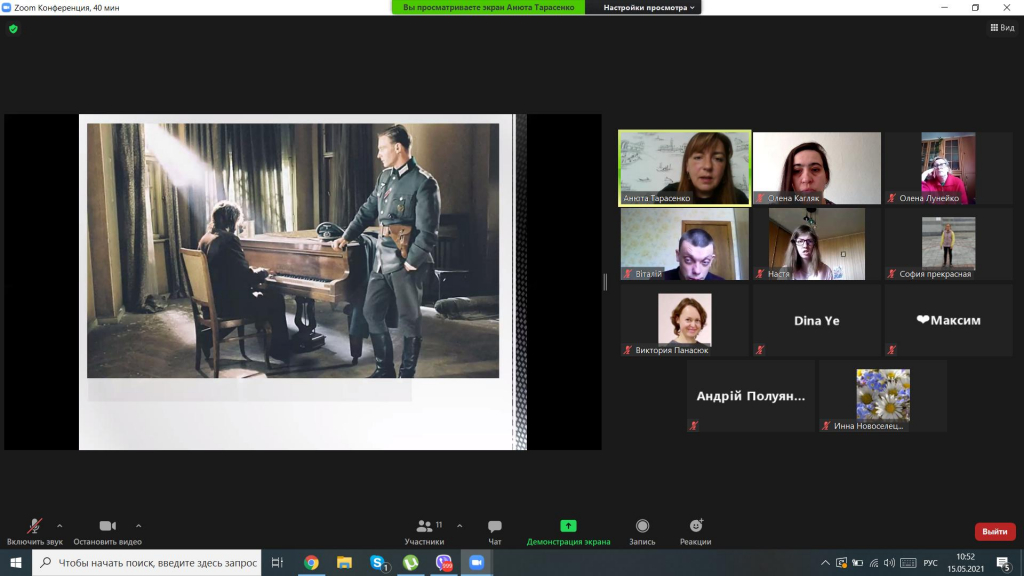
Task: Select Віталій's video tile
Action: point(684,244)
